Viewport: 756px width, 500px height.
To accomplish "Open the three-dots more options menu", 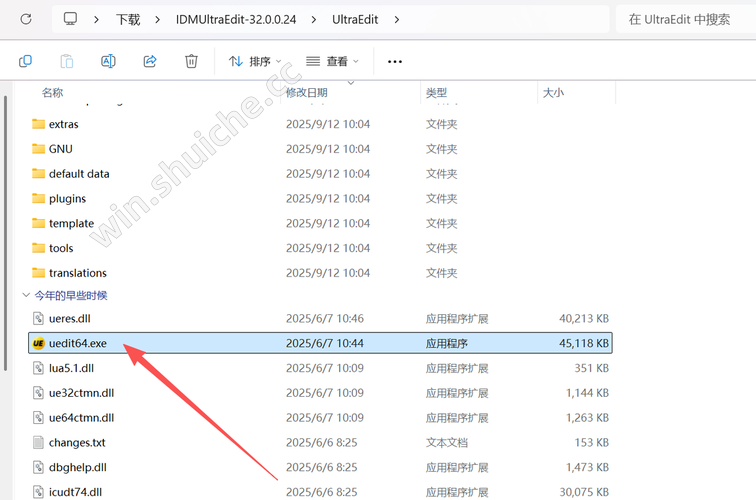I will 395,62.
